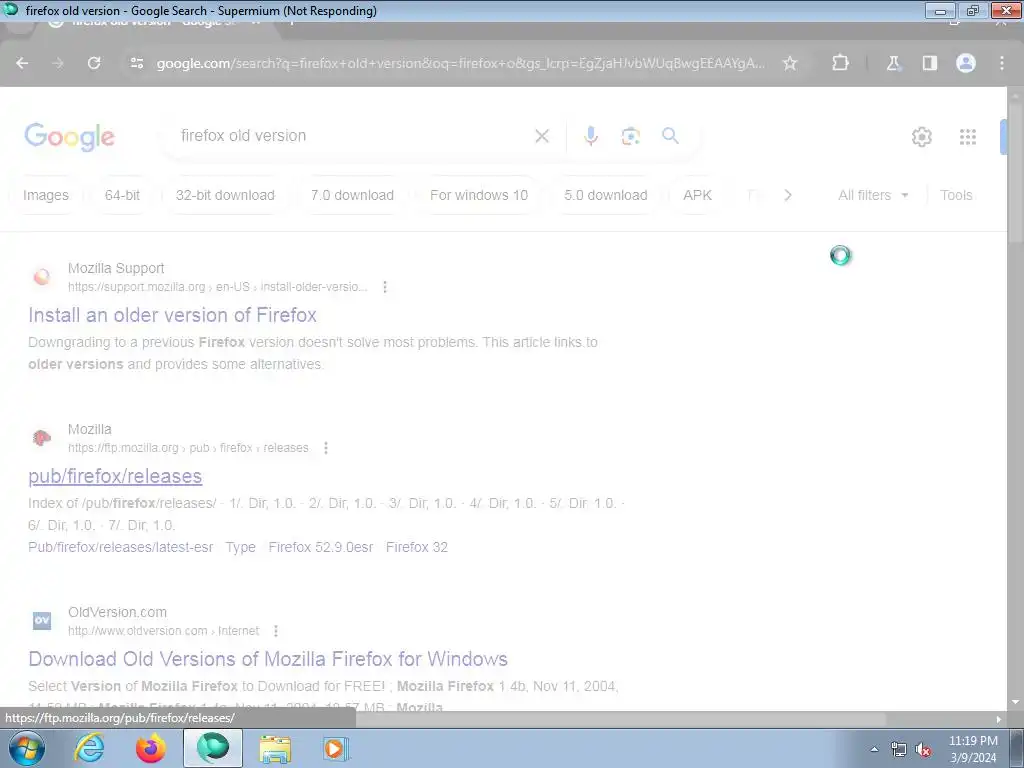Select the 32-bit download chip
The width and height of the screenshot is (1024, 768).
click(x=225, y=195)
